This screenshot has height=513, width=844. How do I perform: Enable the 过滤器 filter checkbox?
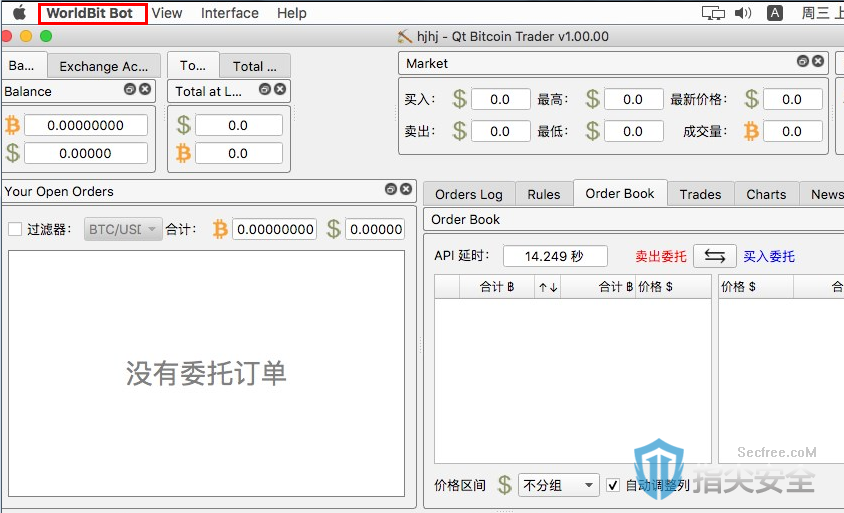coord(15,229)
